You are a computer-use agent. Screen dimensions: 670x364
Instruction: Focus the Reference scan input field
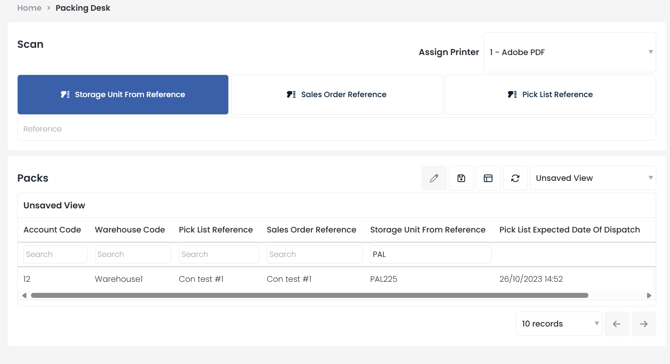337,129
